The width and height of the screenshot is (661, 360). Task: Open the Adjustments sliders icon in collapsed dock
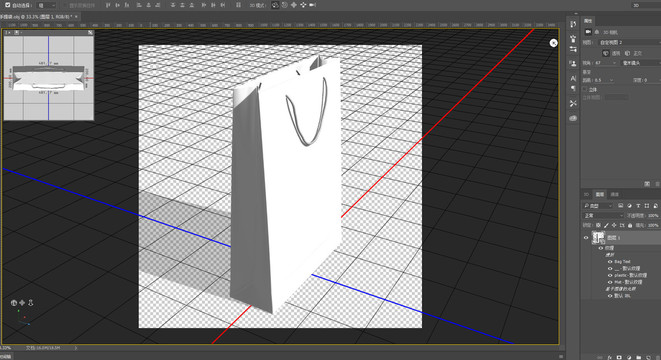click(x=573, y=50)
